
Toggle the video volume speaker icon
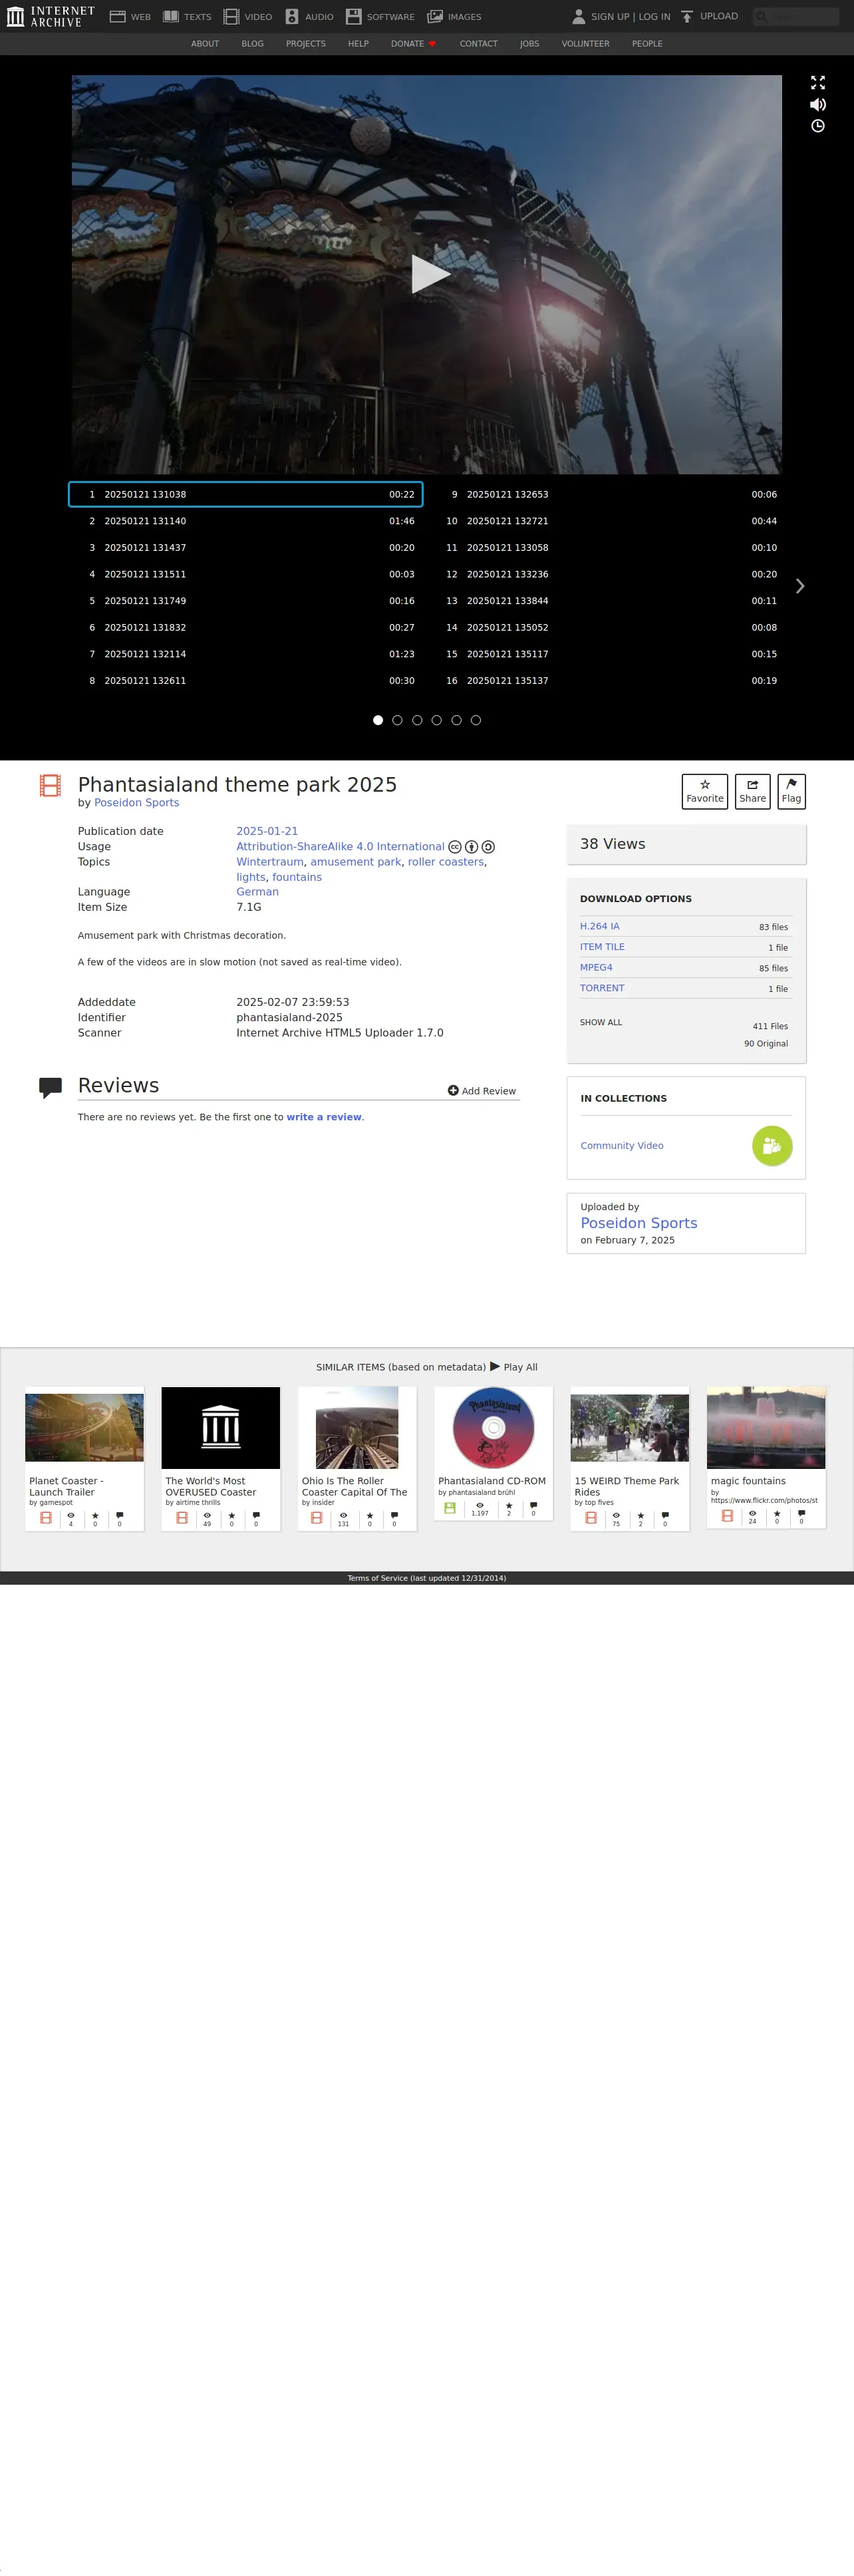[818, 104]
